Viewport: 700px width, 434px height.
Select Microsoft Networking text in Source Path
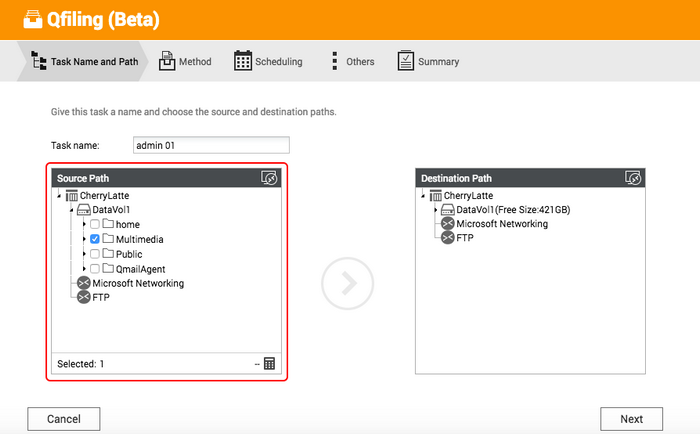click(138, 284)
